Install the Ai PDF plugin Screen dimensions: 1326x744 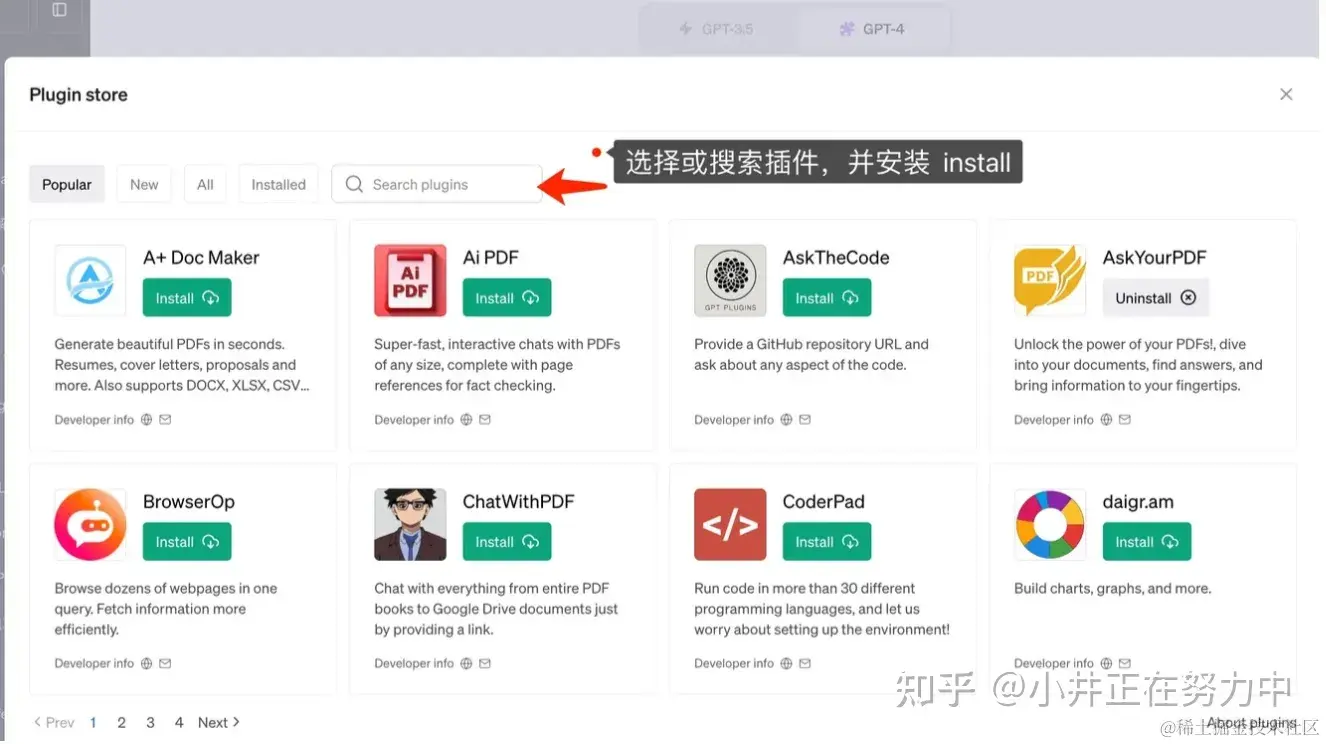pos(507,298)
